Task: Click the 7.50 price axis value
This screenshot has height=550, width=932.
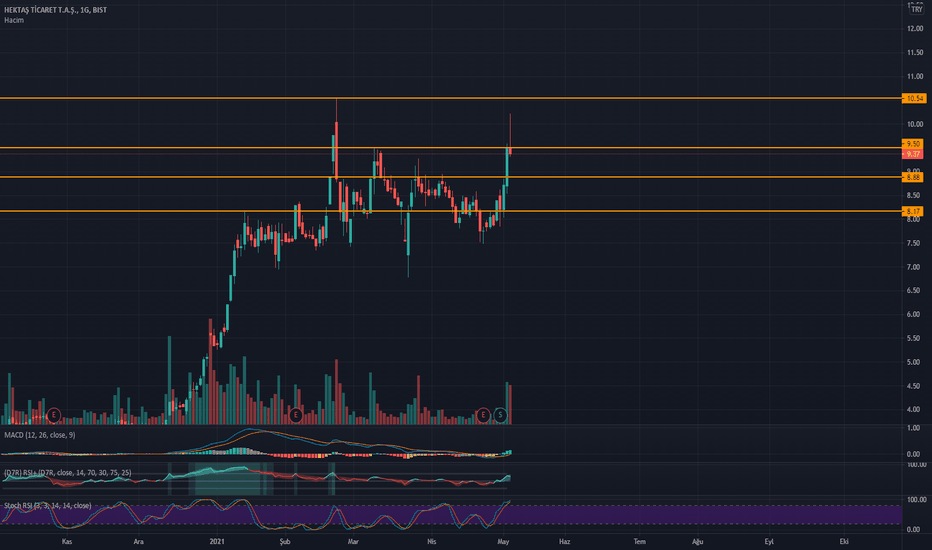Action: pos(913,243)
